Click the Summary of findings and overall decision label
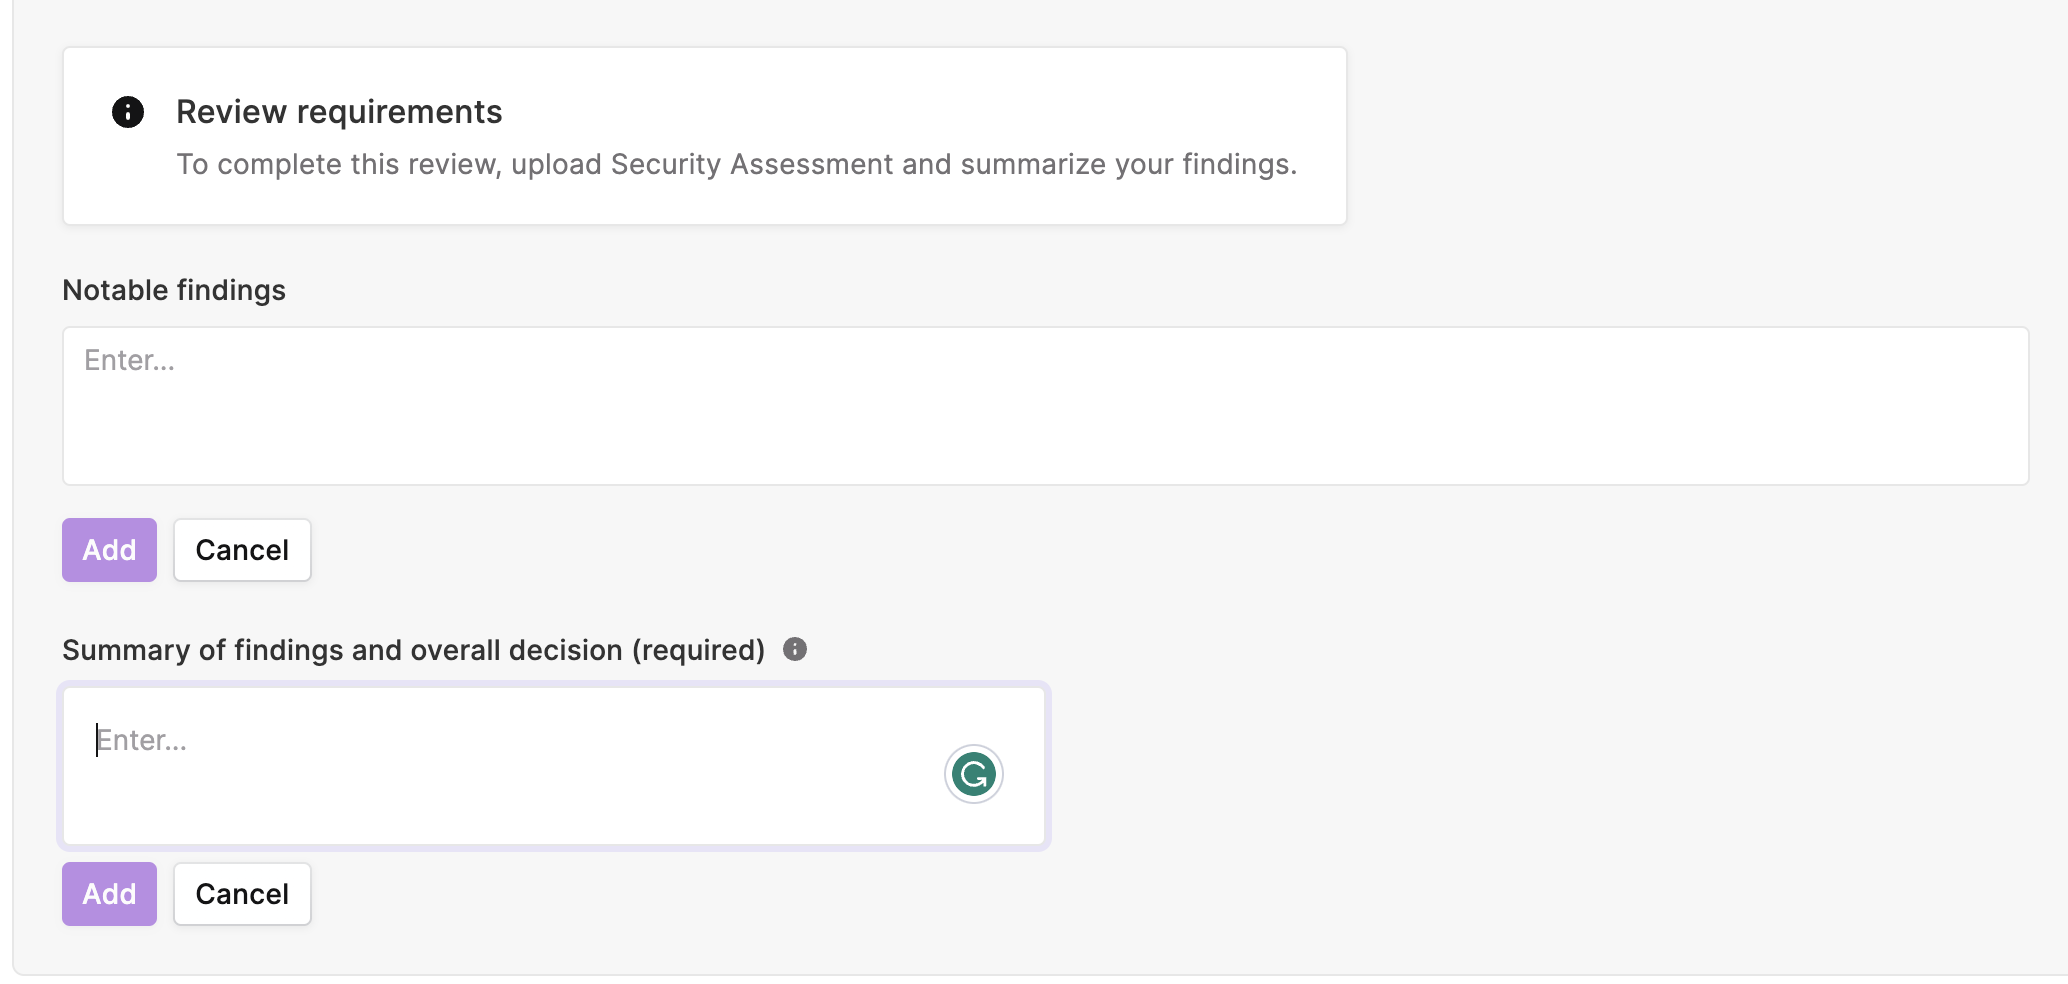 click(x=413, y=650)
